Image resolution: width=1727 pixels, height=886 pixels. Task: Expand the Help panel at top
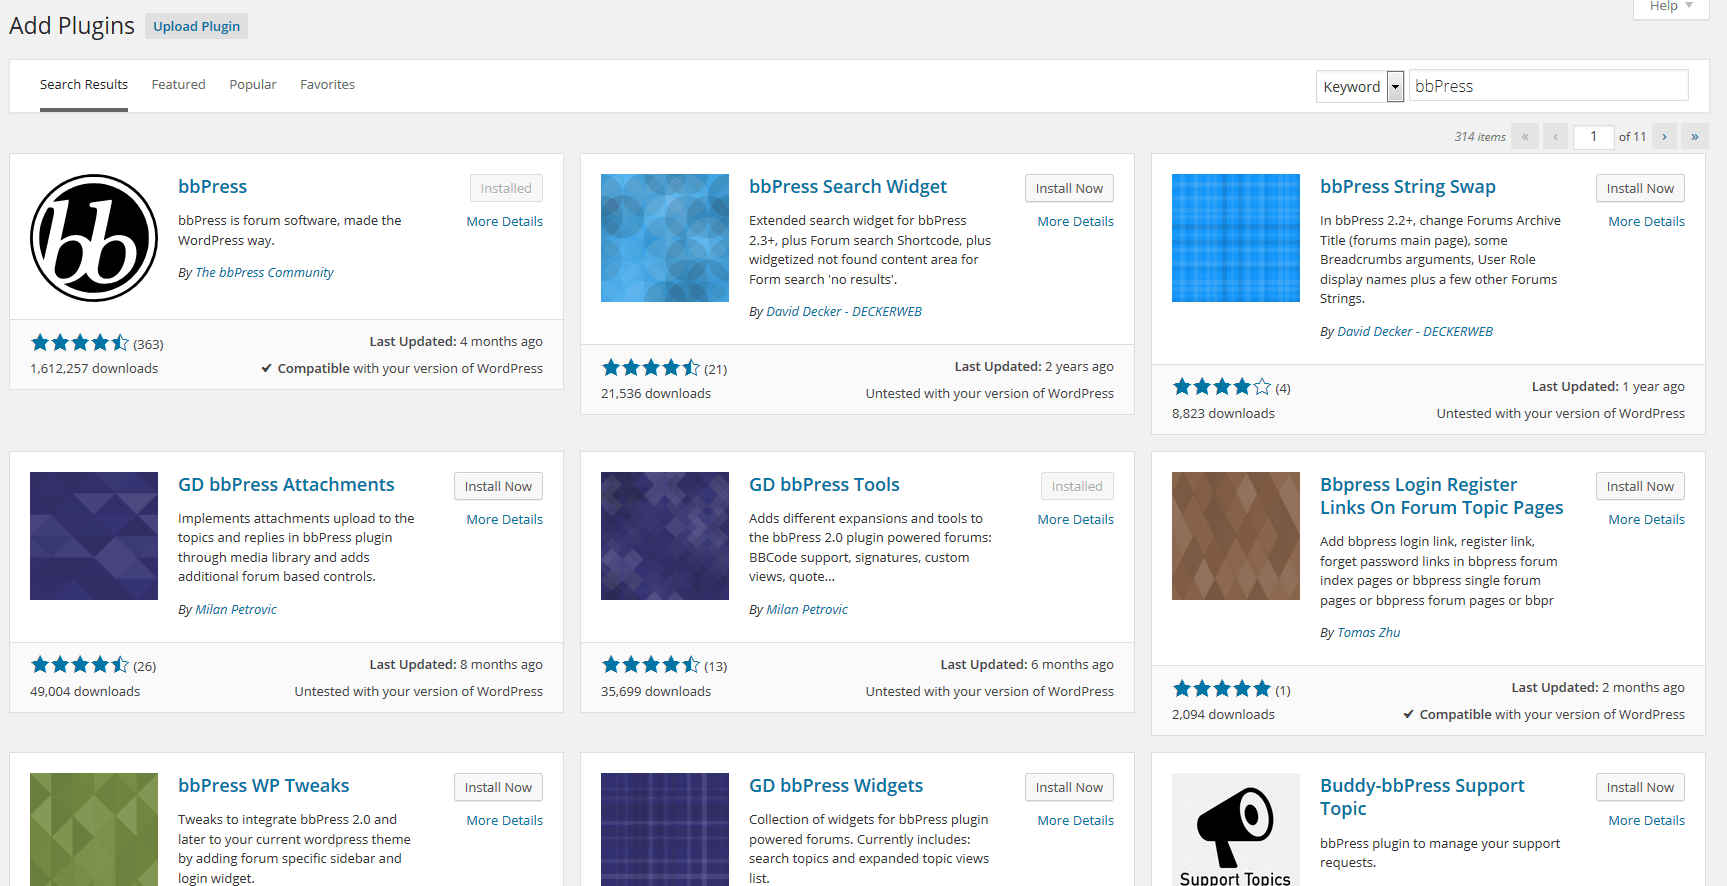click(x=1671, y=7)
